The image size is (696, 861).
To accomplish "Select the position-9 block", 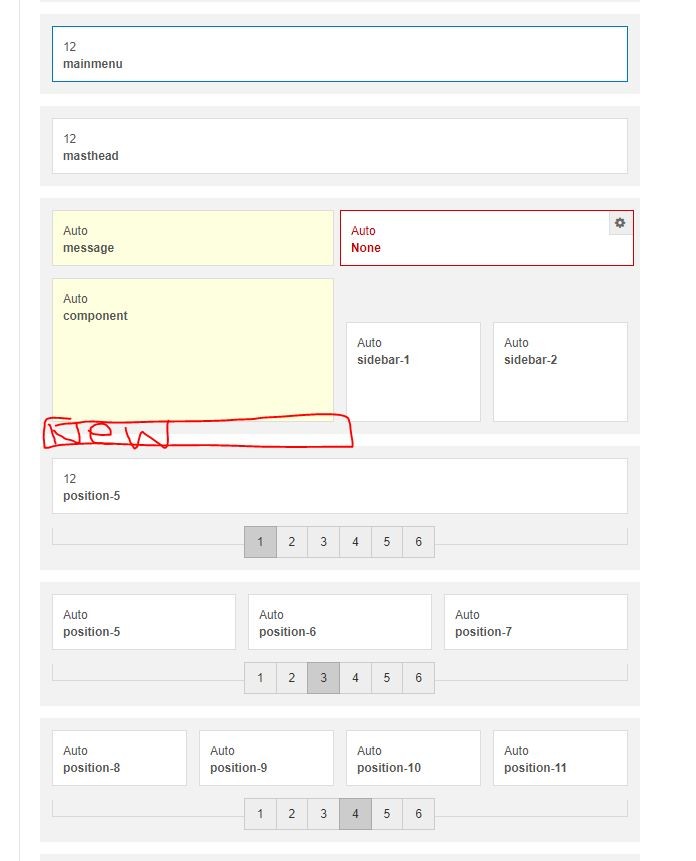I will click(266, 758).
